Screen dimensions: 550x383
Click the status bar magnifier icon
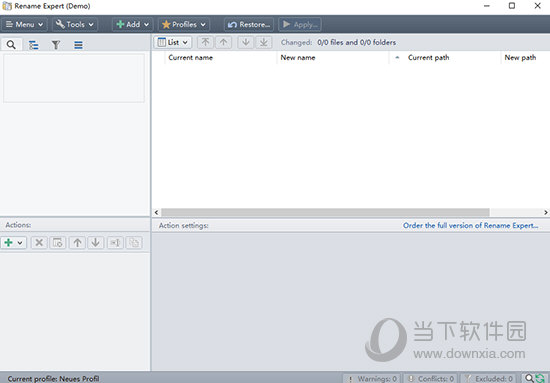[529, 378]
